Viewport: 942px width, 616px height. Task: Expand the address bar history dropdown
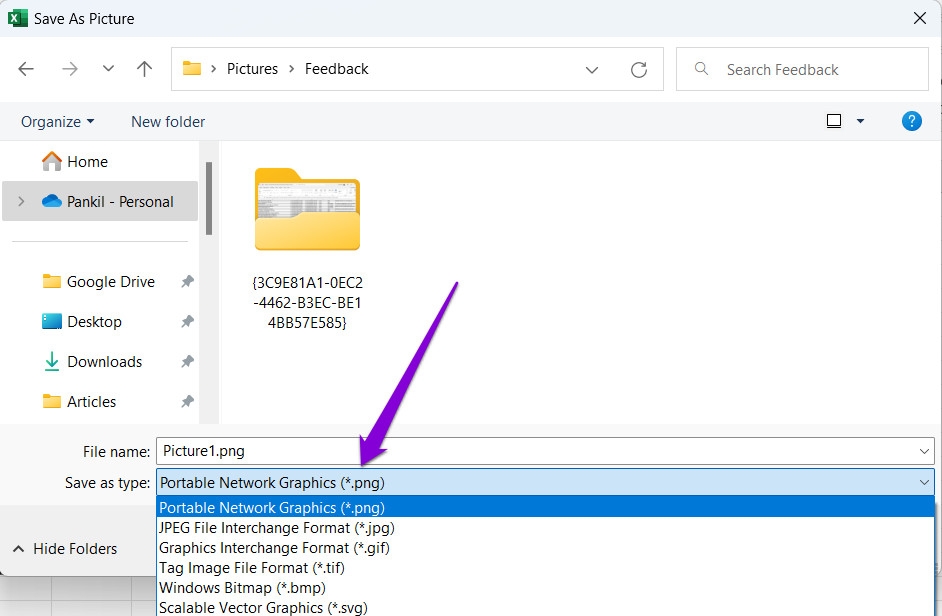click(x=592, y=70)
